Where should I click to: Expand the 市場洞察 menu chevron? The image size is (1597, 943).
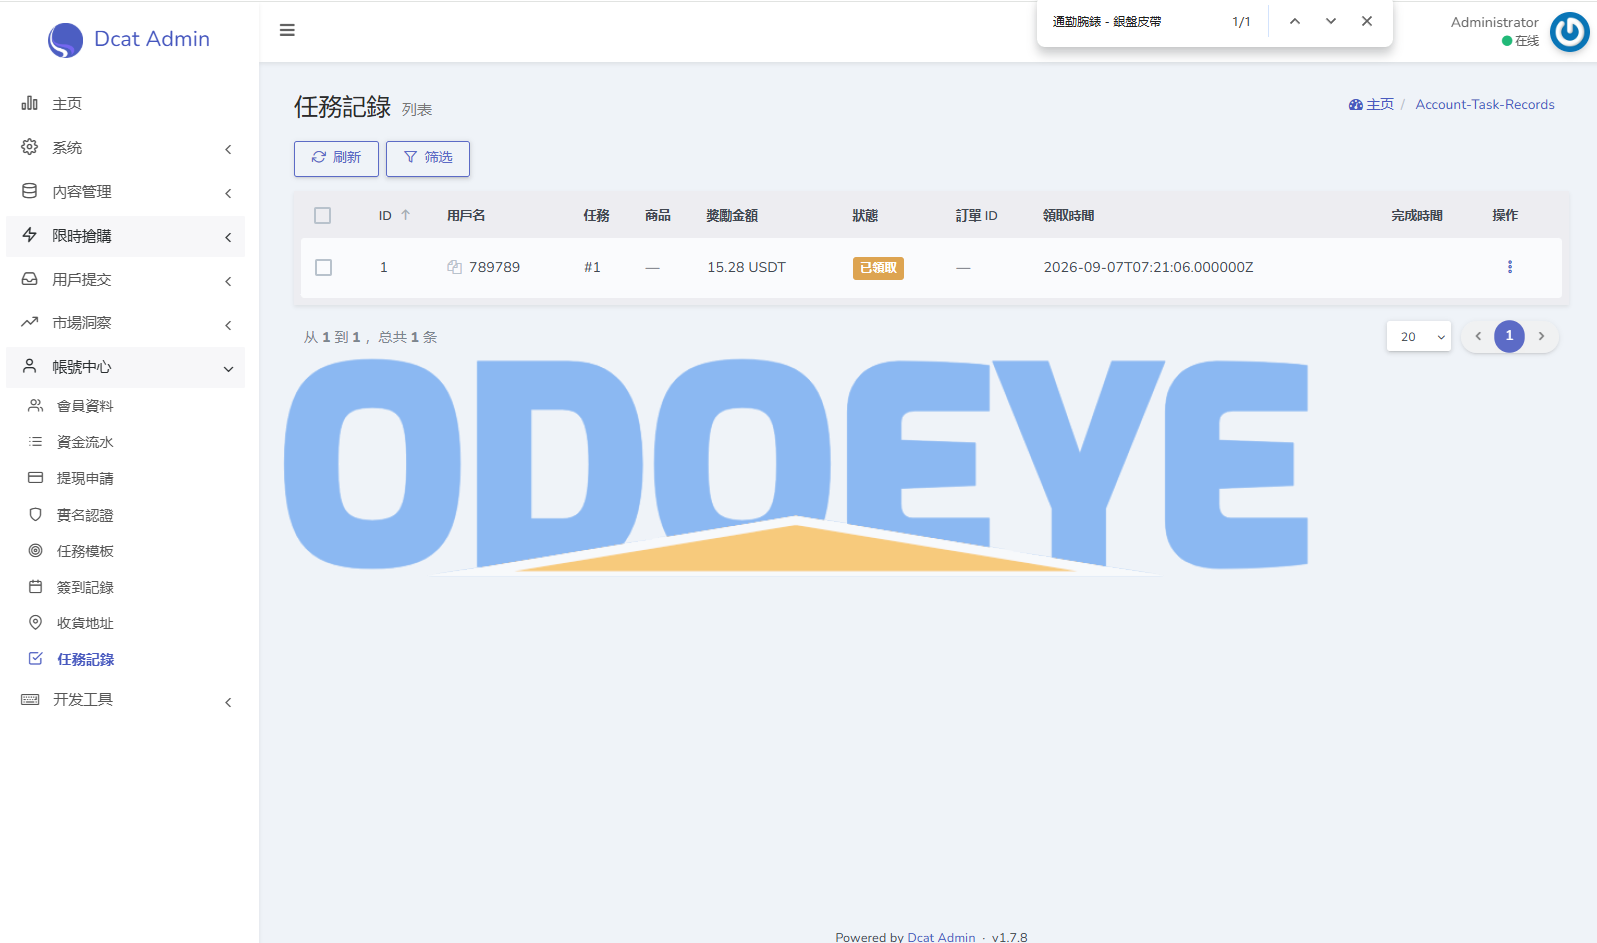click(228, 325)
